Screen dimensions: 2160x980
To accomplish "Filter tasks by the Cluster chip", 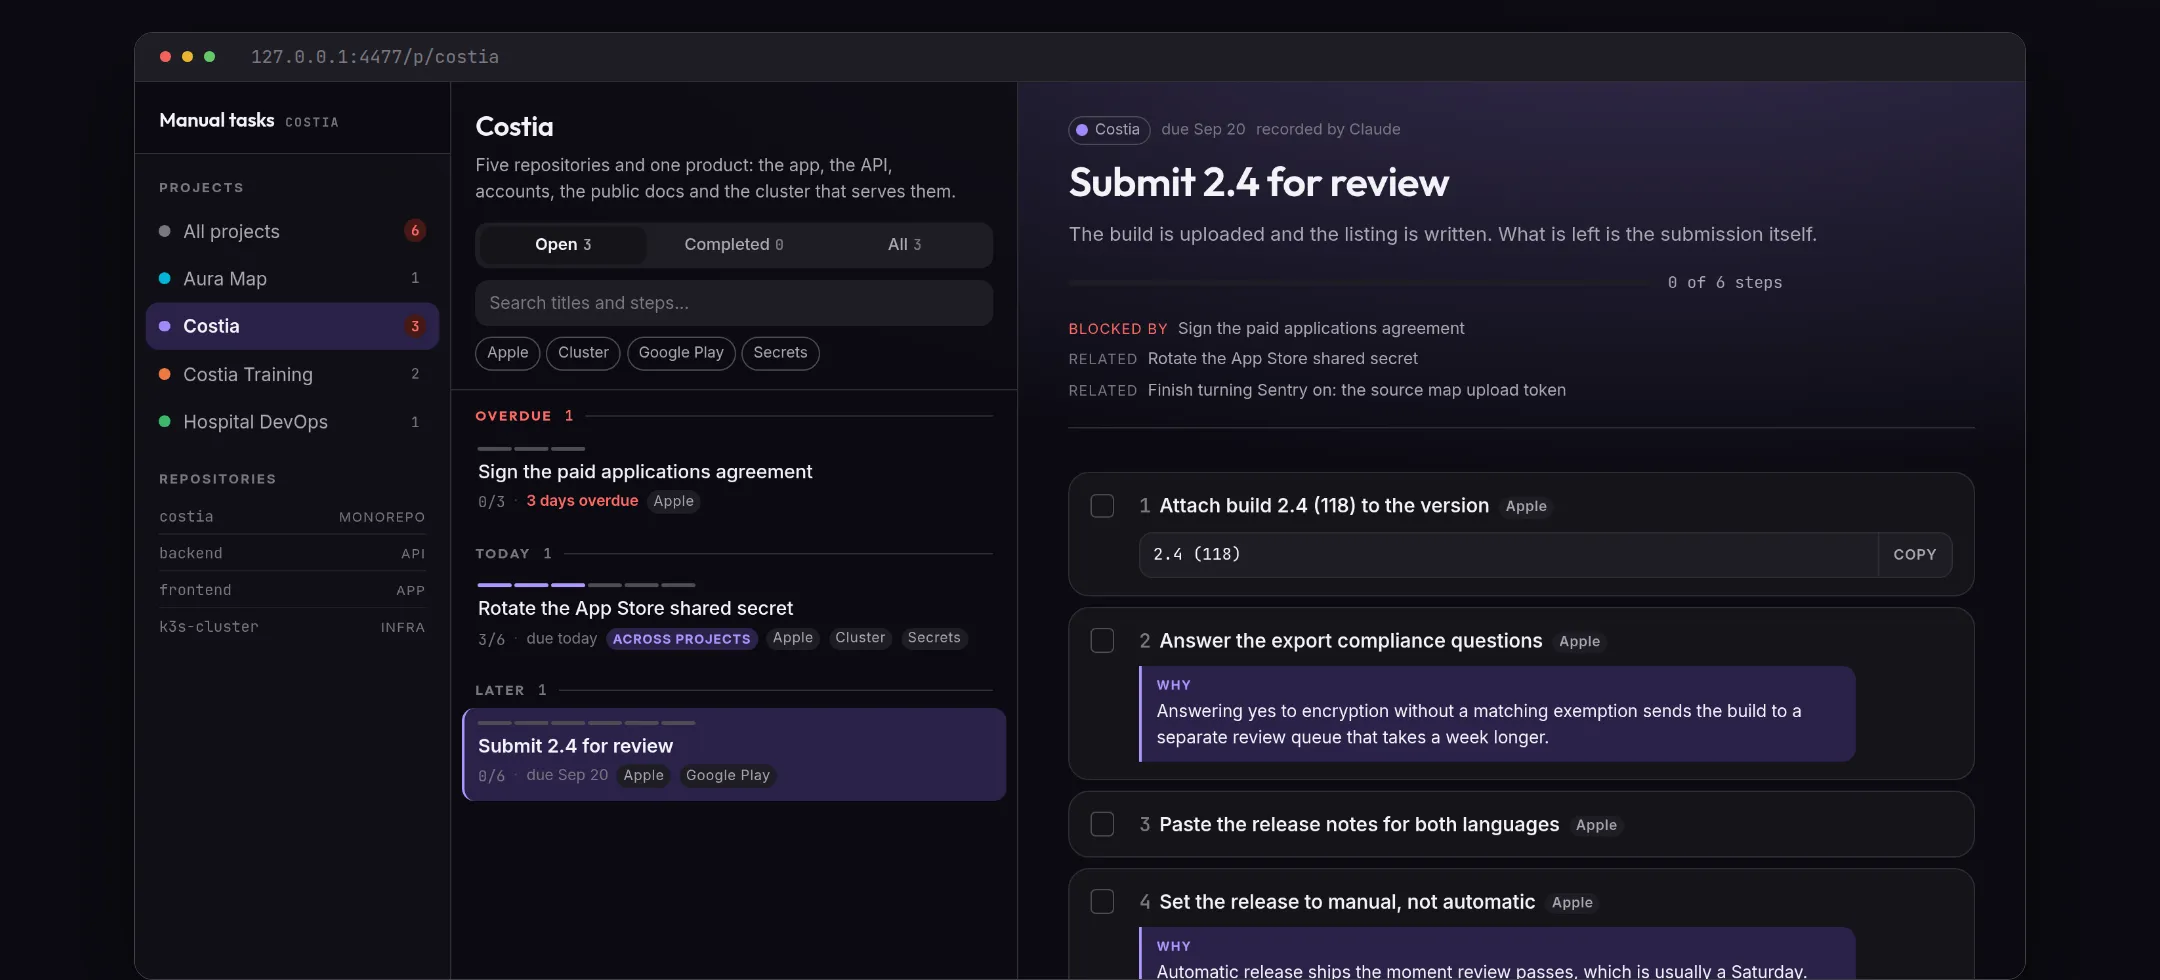I will (583, 353).
